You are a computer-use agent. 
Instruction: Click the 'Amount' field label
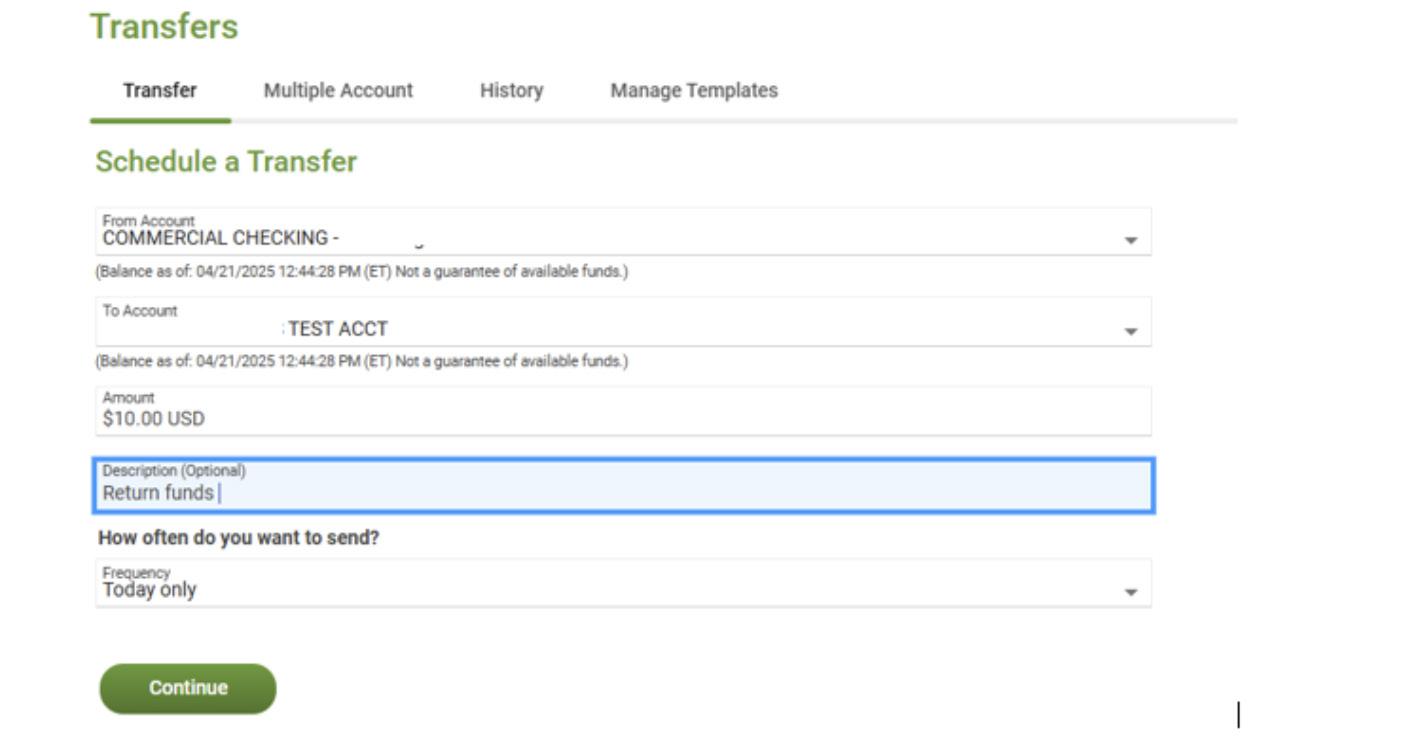click(128, 398)
